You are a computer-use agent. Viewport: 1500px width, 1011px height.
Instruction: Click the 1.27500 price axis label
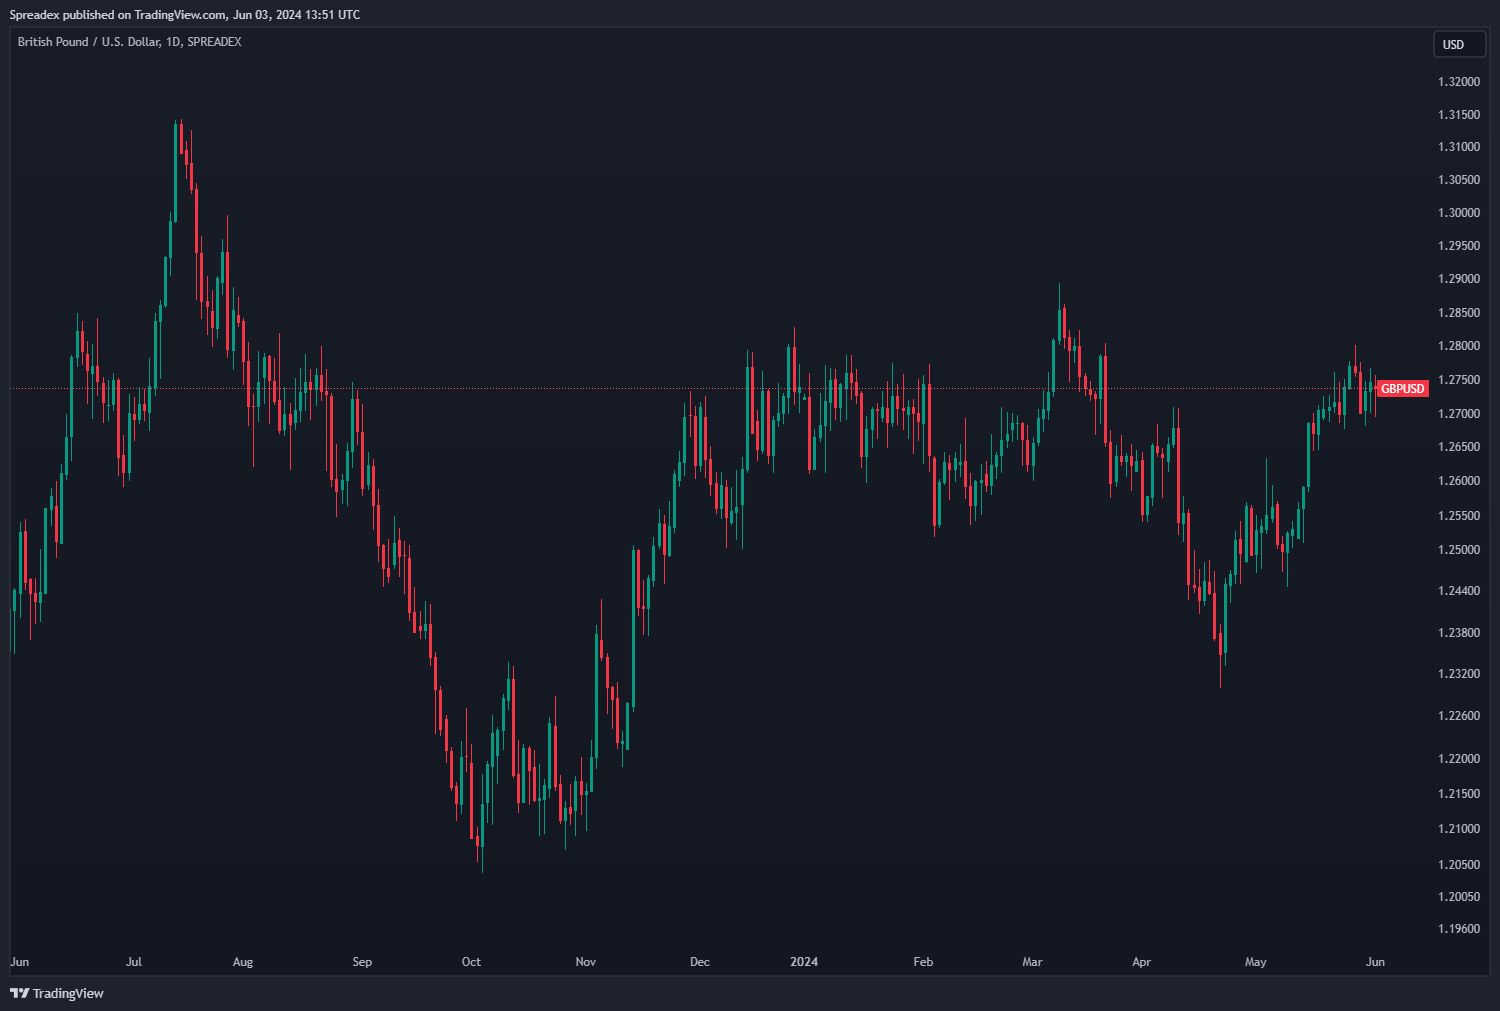tap(1459, 380)
